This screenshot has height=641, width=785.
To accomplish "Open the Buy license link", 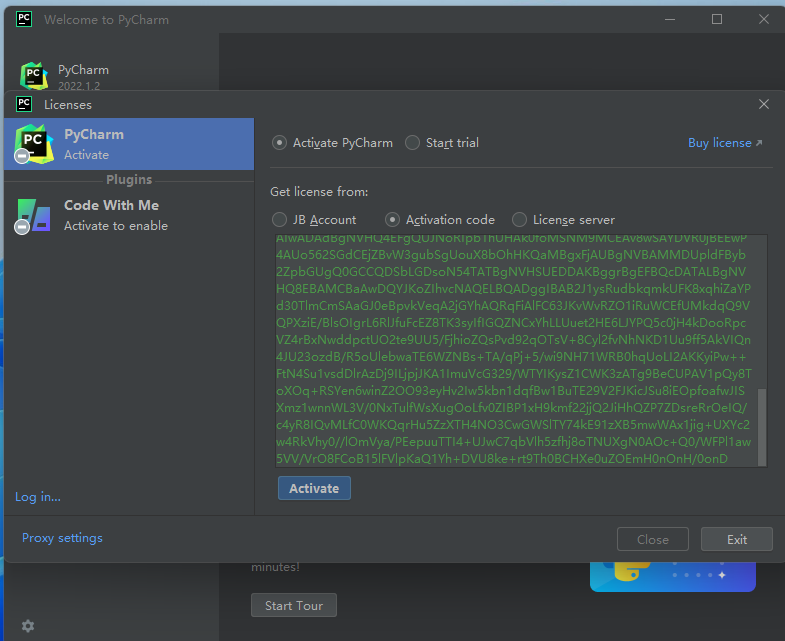I will [x=725, y=143].
